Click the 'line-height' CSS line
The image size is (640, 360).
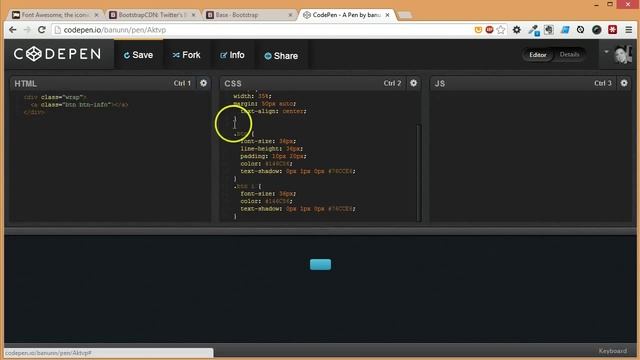(x=271, y=149)
